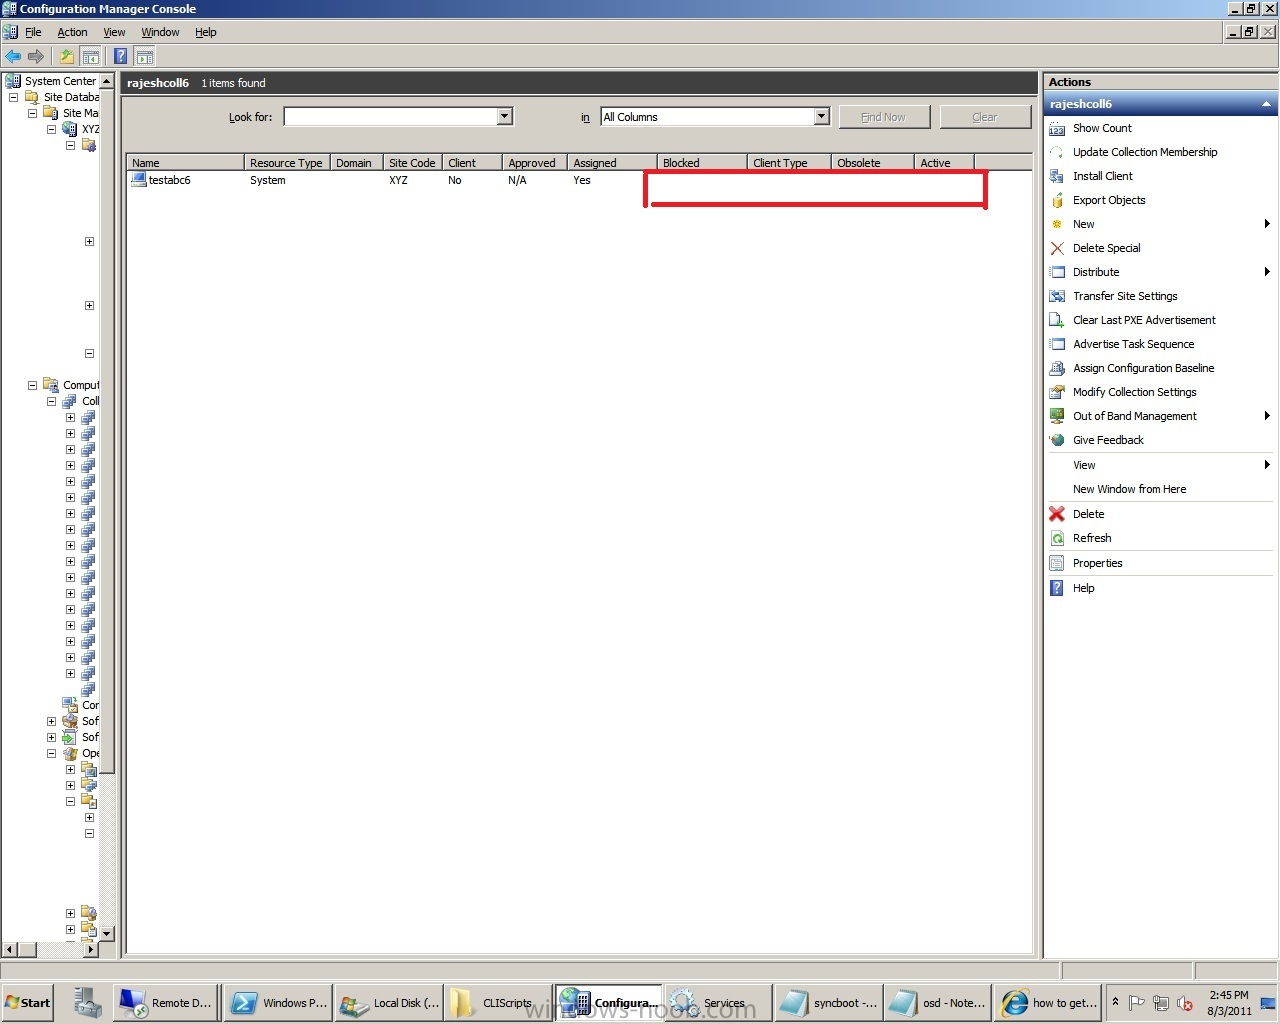Switch to Remote Desktop taskbar button
The width and height of the screenshot is (1280, 1024).
tap(166, 1003)
